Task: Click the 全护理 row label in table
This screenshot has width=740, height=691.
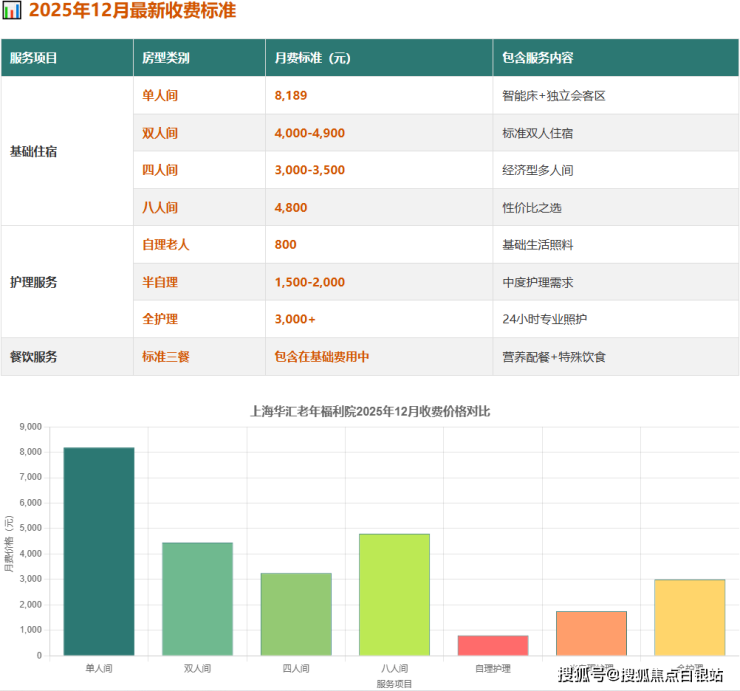Action: click(x=160, y=319)
